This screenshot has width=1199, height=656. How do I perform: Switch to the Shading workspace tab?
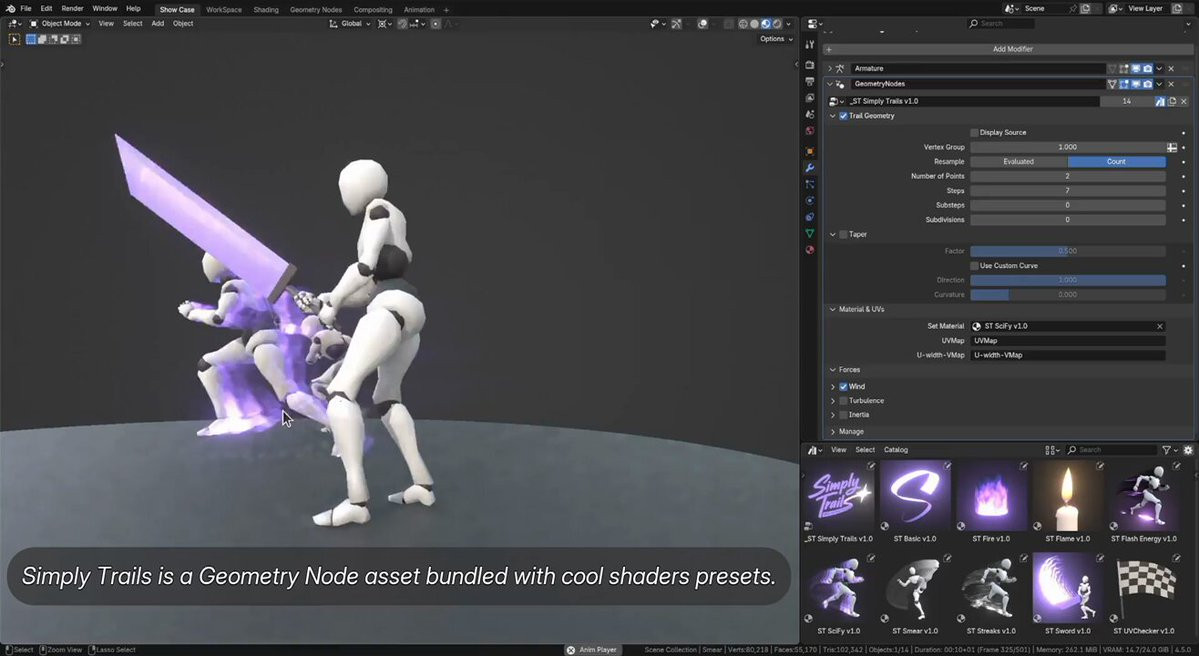click(266, 10)
